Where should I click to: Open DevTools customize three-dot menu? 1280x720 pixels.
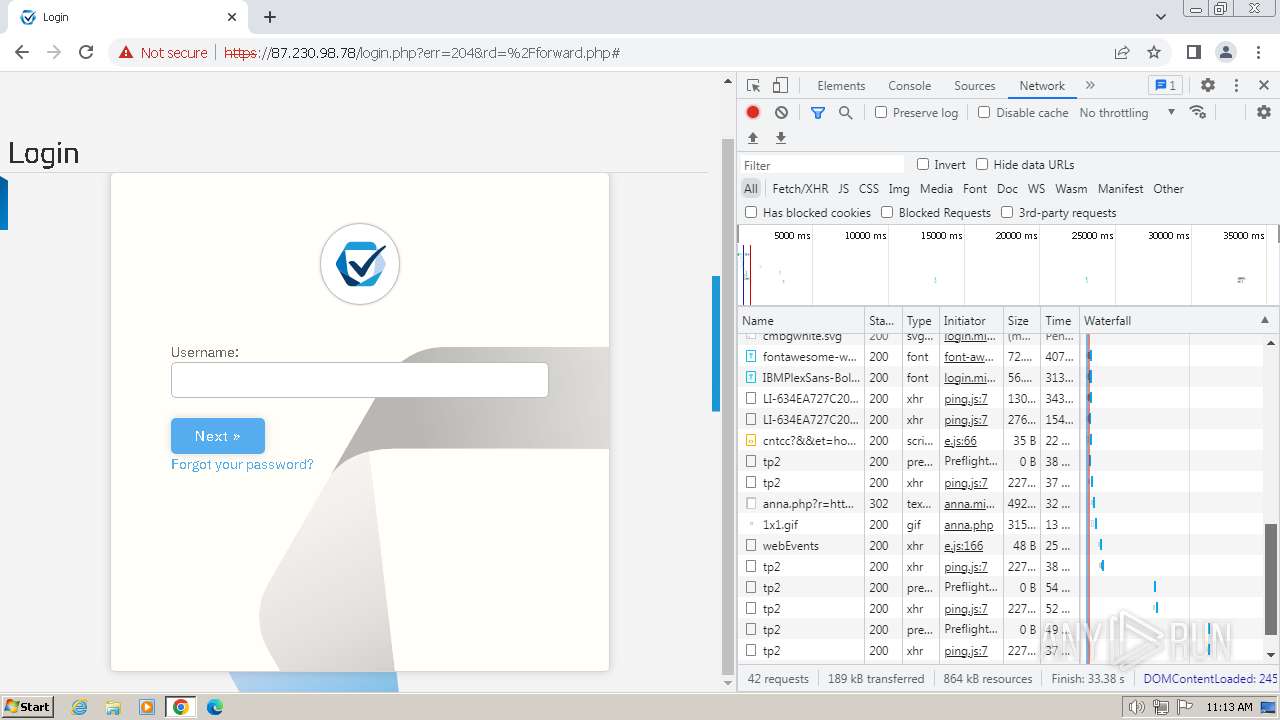[x=1236, y=85]
